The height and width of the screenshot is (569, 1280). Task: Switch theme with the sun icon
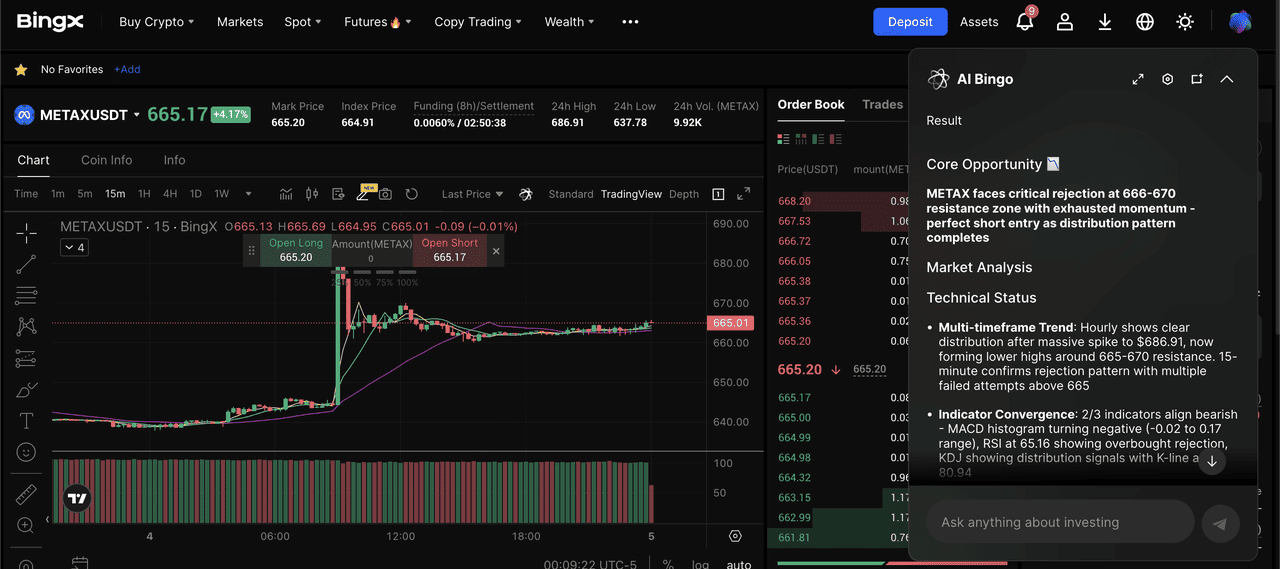[x=1185, y=22]
